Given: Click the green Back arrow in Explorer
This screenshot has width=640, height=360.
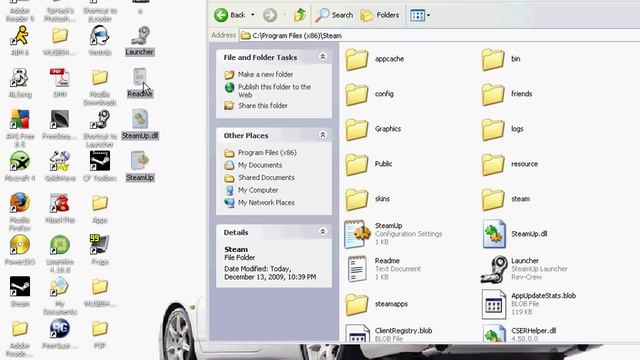Looking at the screenshot, I should pyautogui.click(x=221, y=15).
